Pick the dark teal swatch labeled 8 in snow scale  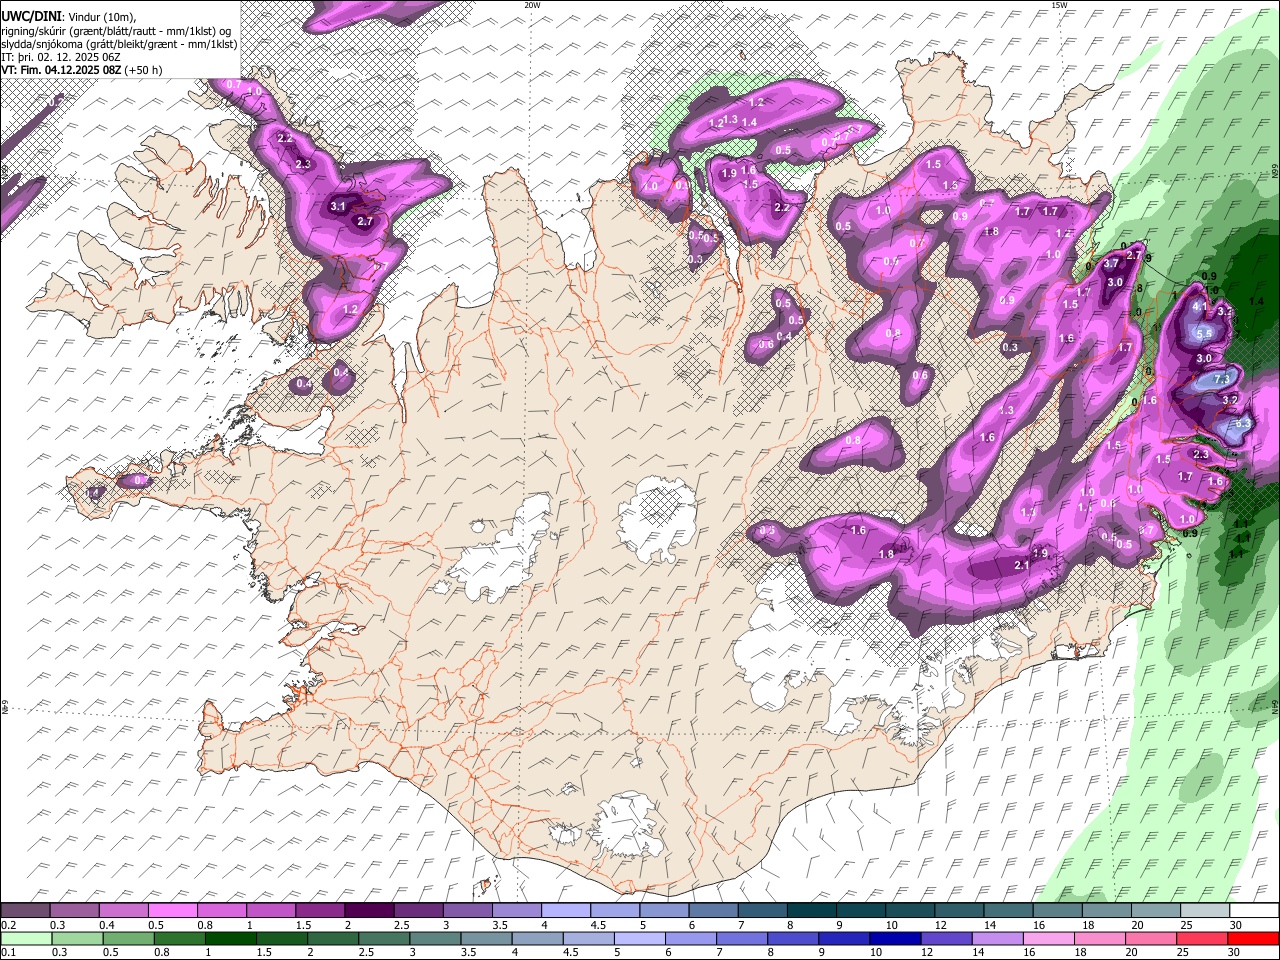tap(813, 911)
